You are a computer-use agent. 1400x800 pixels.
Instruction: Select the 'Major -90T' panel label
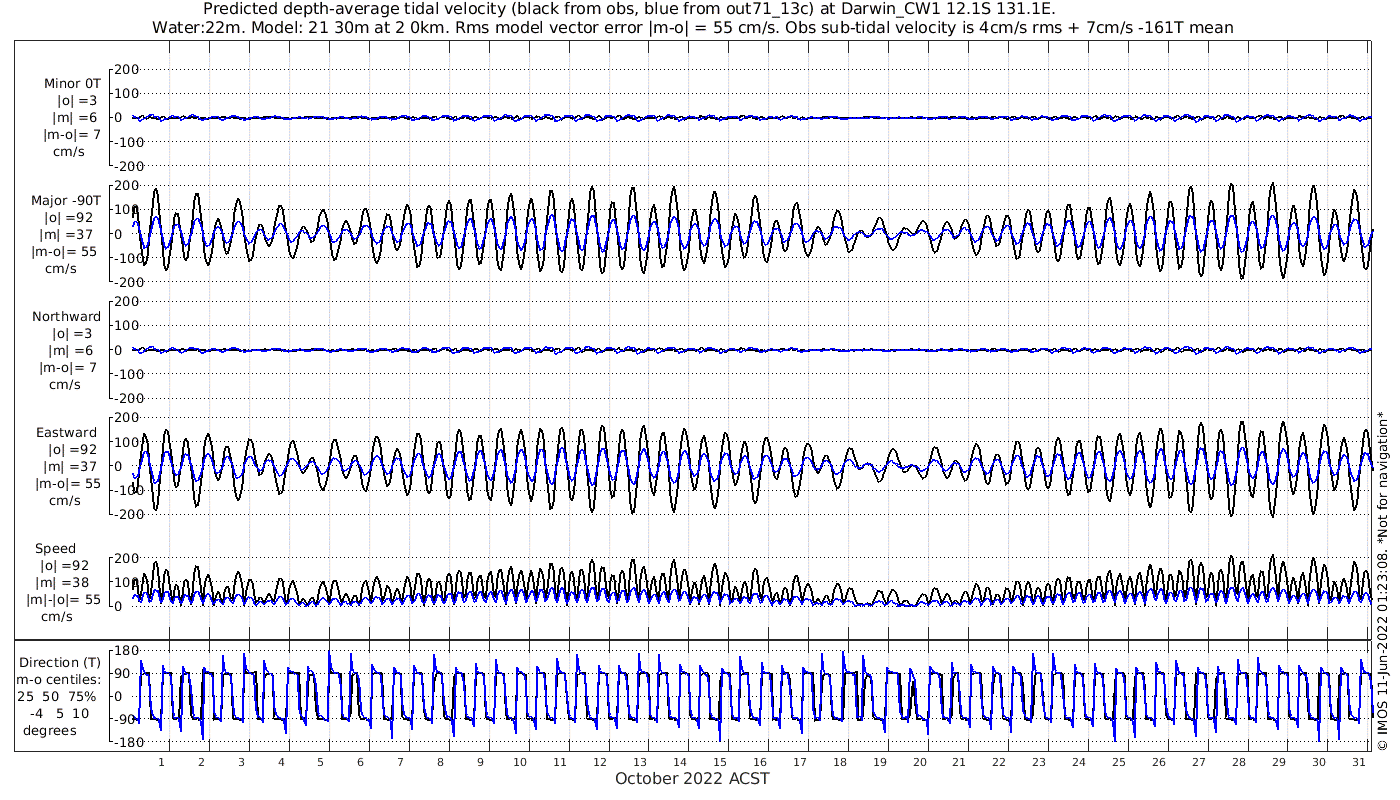point(66,201)
